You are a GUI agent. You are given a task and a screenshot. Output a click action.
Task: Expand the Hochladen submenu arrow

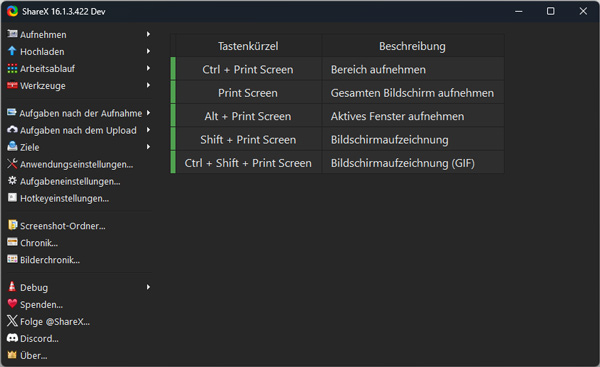coord(148,51)
